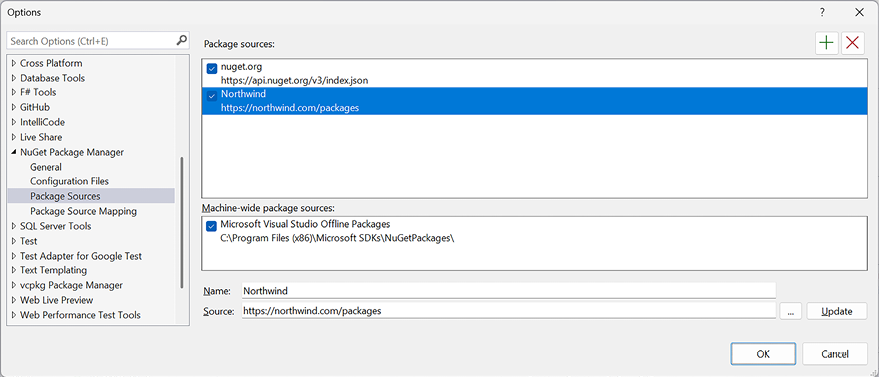The height and width of the screenshot is (377, 879).
Task: Select the IntelliCode options category
Action: (42, 122)
